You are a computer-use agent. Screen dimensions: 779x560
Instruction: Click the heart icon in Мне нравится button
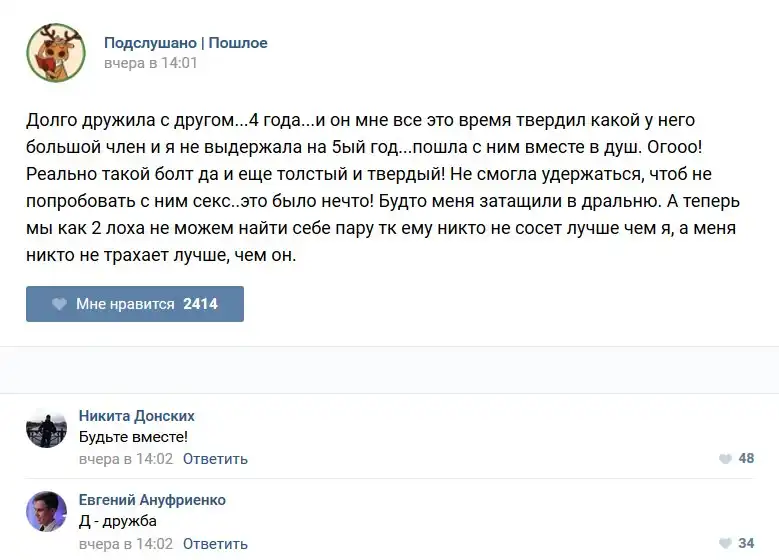click(59, 304)
